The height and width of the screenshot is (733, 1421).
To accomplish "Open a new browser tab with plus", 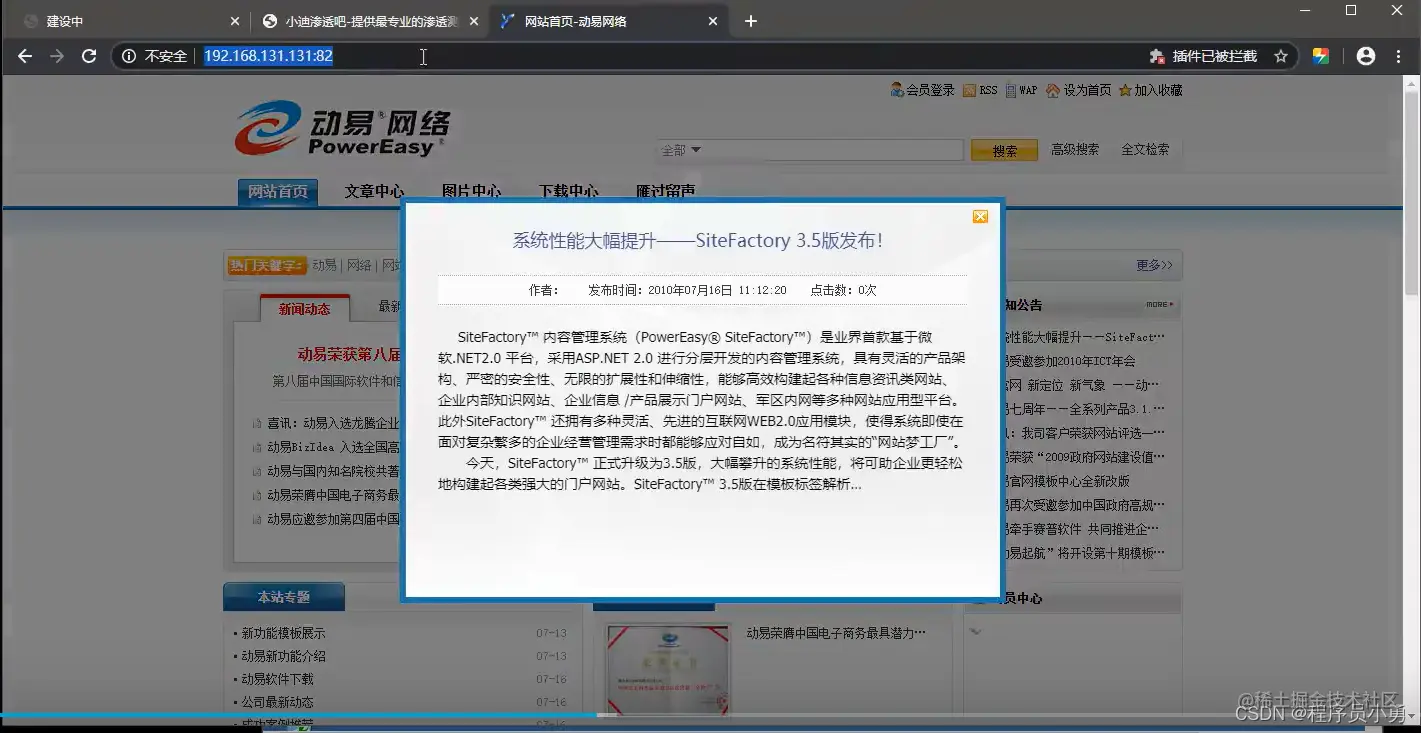I will pyautogui.click(x=751, y=21).
